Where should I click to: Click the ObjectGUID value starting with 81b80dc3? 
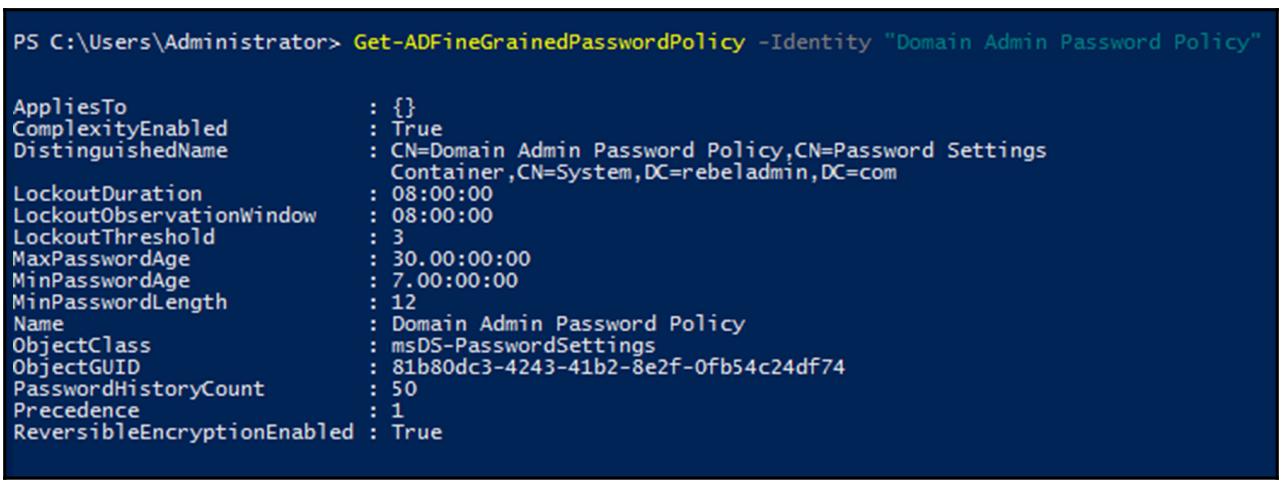(x=618, y=367)
